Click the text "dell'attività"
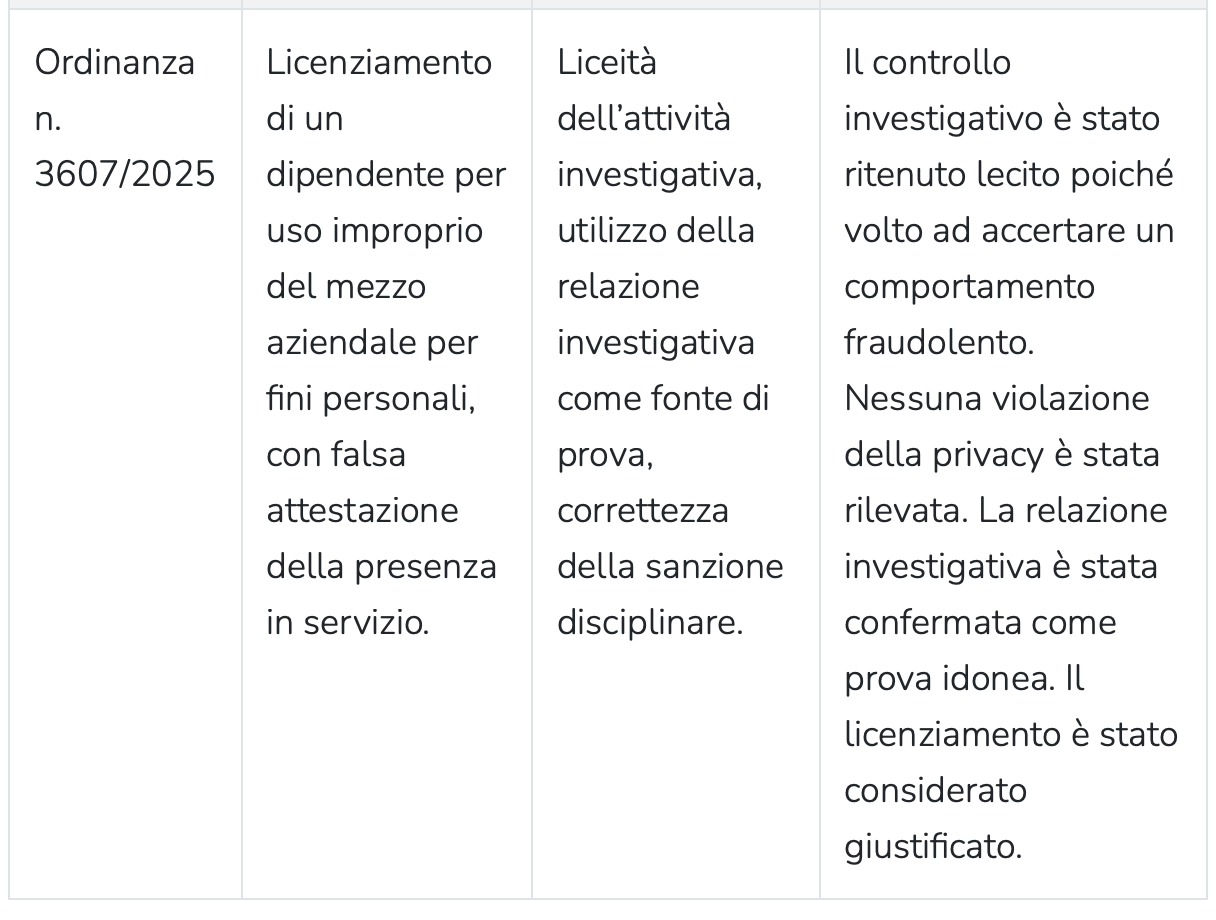The width and height of the screenshot is (1216, 920). point(644,119)
